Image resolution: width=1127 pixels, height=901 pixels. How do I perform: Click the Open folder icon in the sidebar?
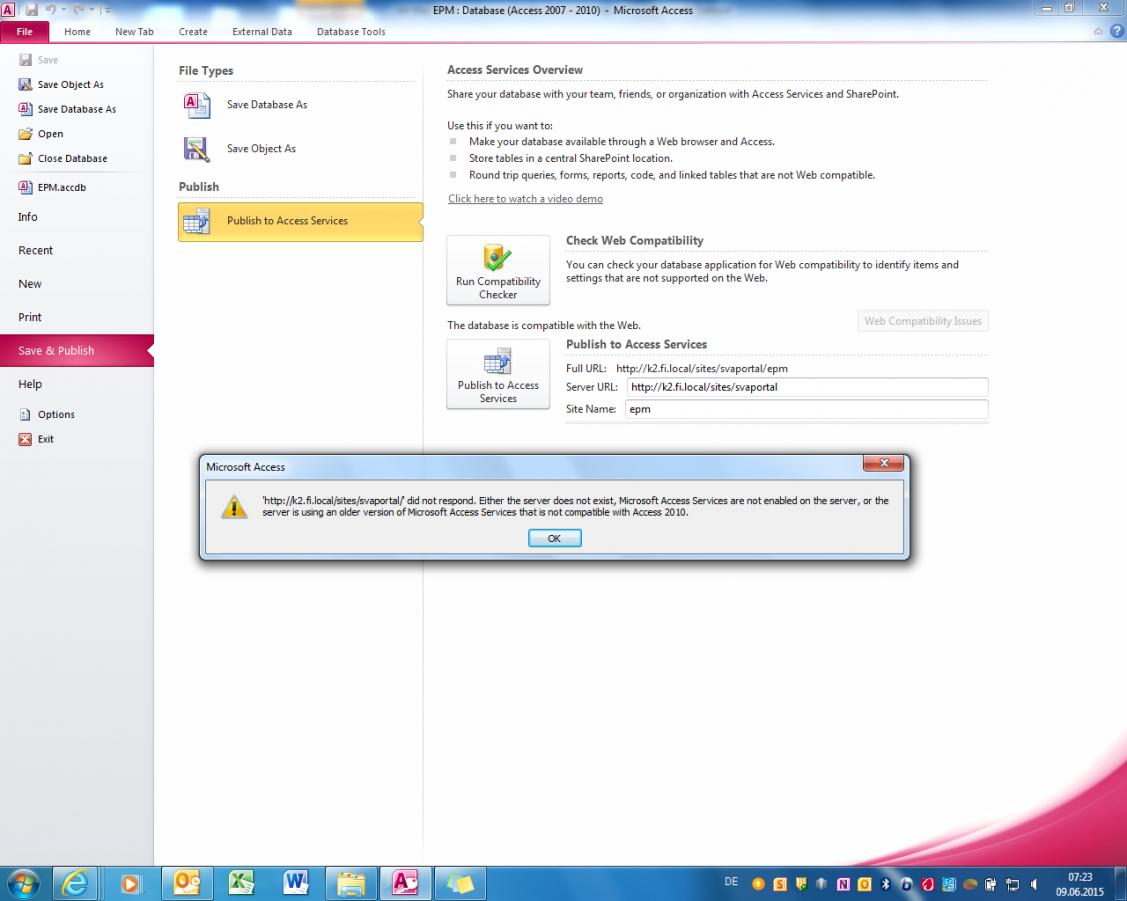(x=25, y=134)
